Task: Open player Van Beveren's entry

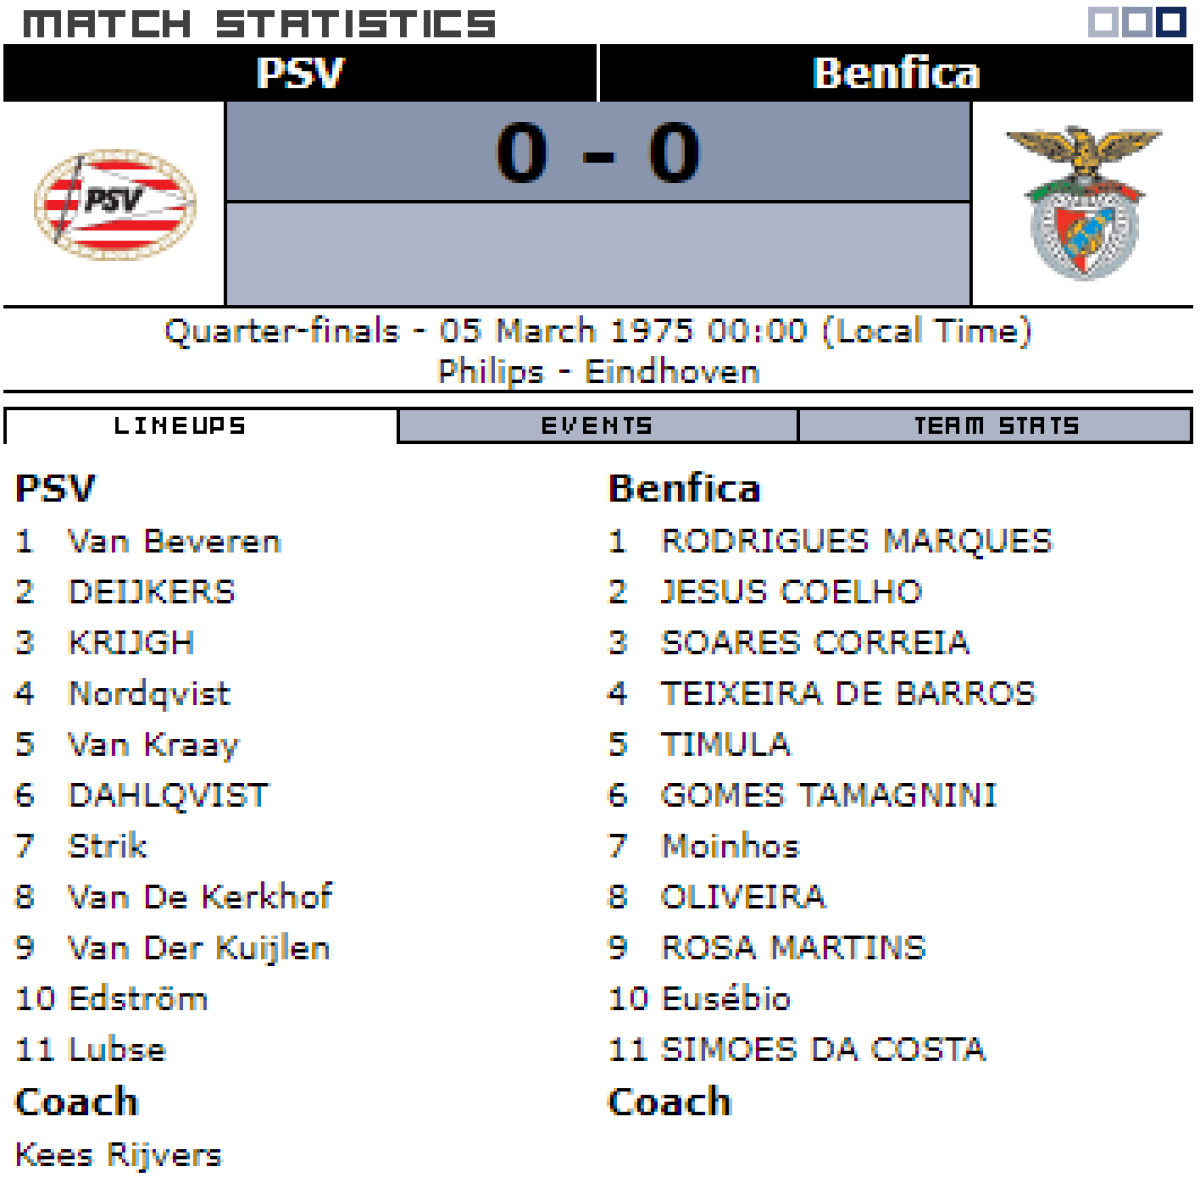Action: click(x=174, y=542)
